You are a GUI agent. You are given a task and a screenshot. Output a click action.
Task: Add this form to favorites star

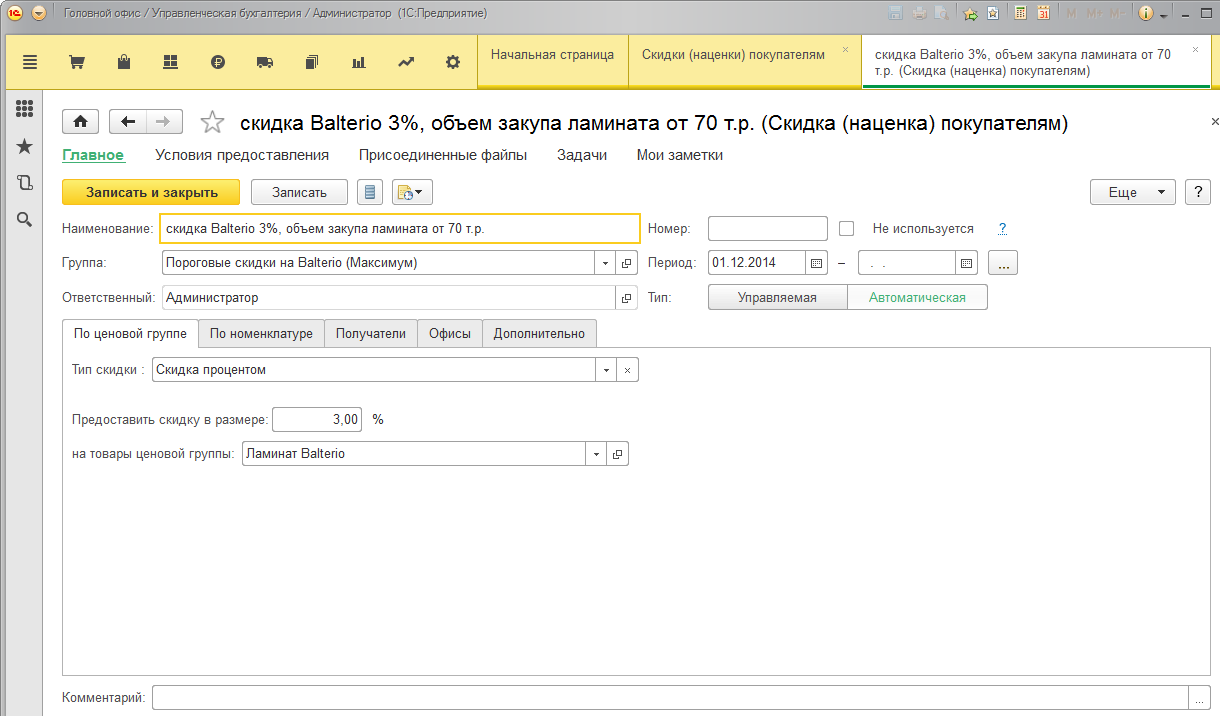click(212, 122)
